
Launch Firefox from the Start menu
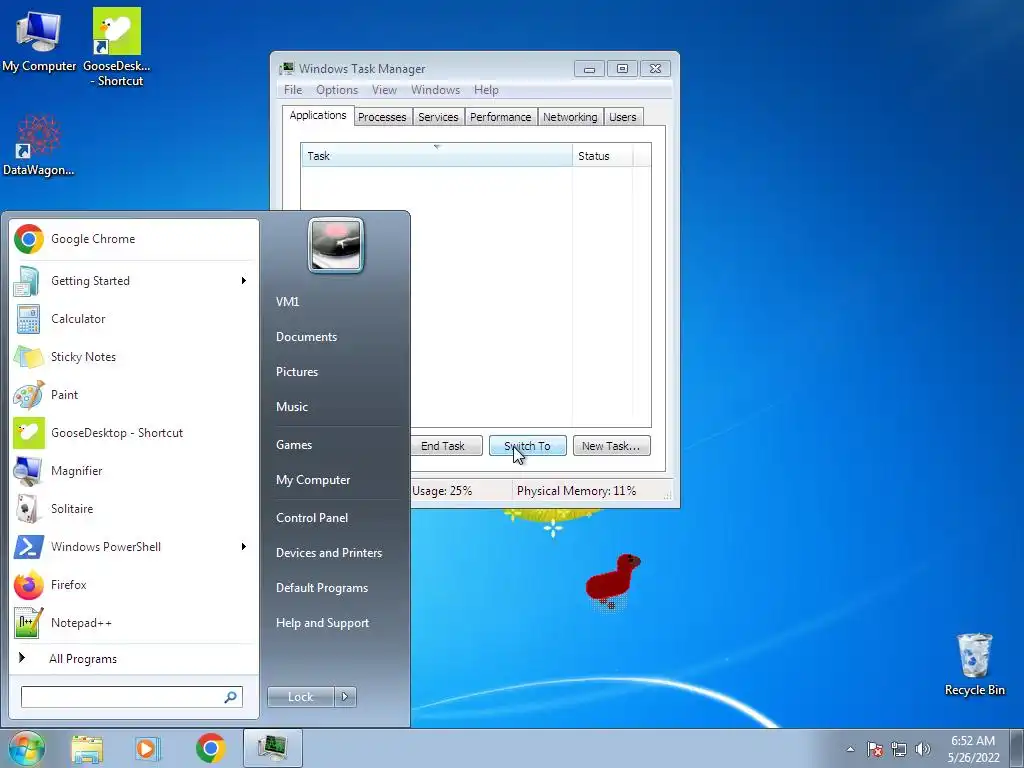tap(135, 584)
